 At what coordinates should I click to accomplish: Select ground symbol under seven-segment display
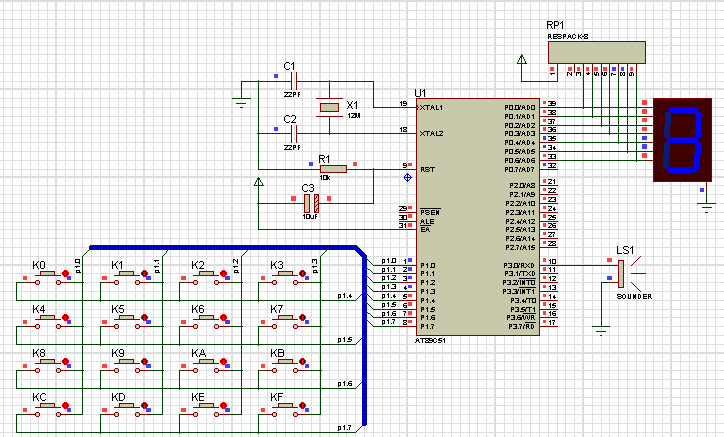(x=706, y=207)
